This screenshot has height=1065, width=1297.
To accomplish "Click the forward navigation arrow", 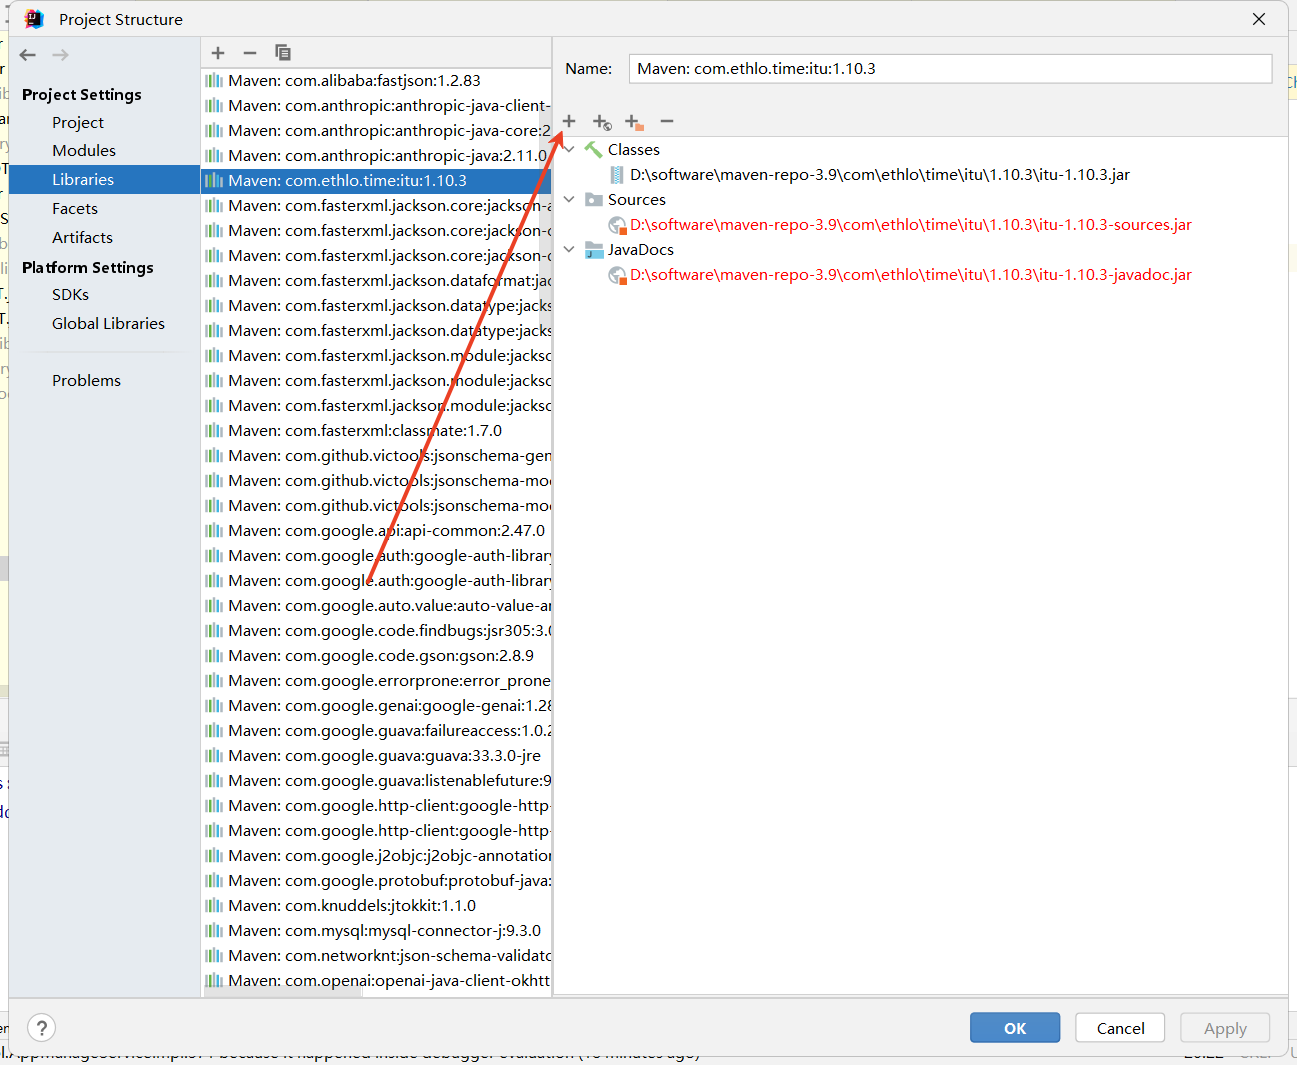I will point(61,55).
